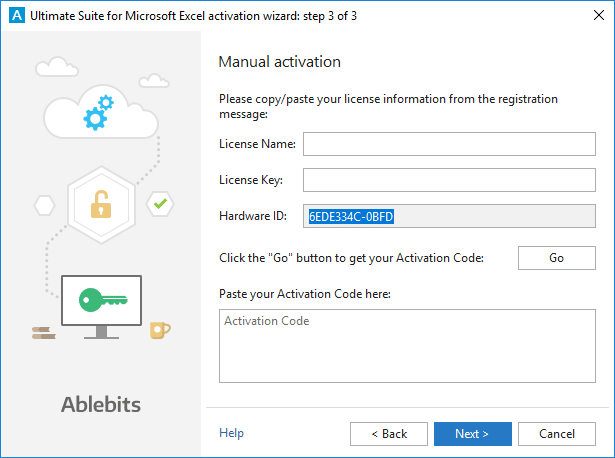
Task: Click the Ablebits brand text
Action: click(x=101, y=405)
